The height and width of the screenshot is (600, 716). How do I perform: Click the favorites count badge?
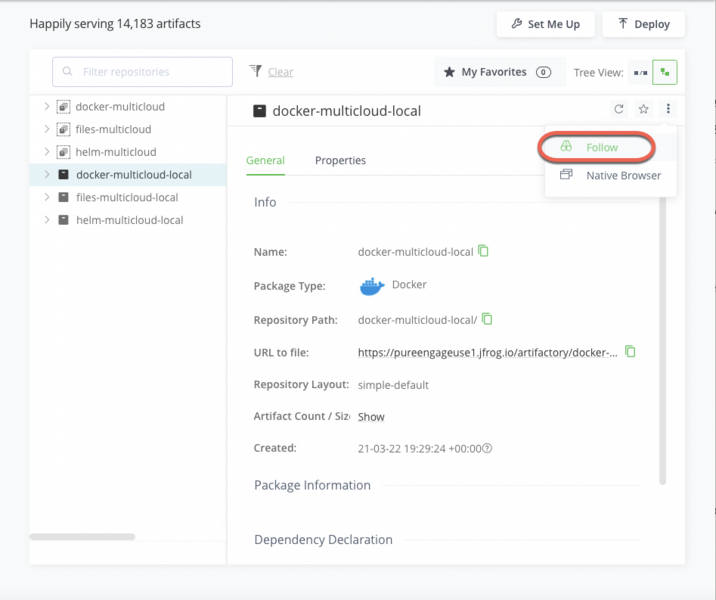click(x=543, y=72)
